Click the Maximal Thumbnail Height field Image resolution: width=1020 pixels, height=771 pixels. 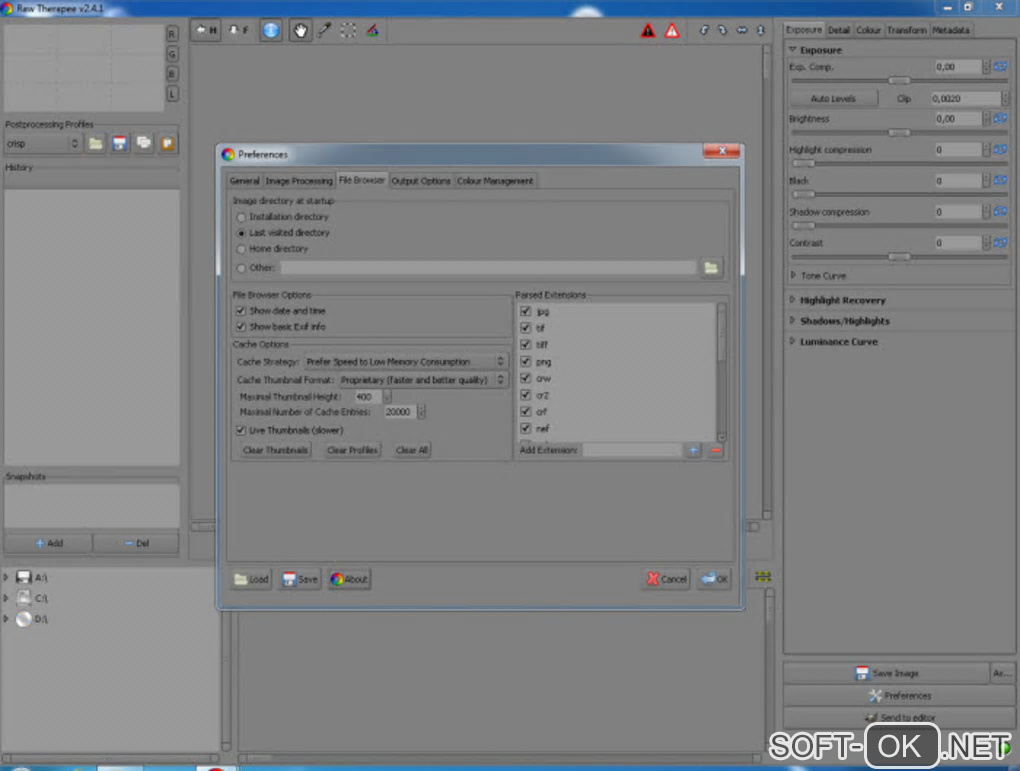click(368, 397)
